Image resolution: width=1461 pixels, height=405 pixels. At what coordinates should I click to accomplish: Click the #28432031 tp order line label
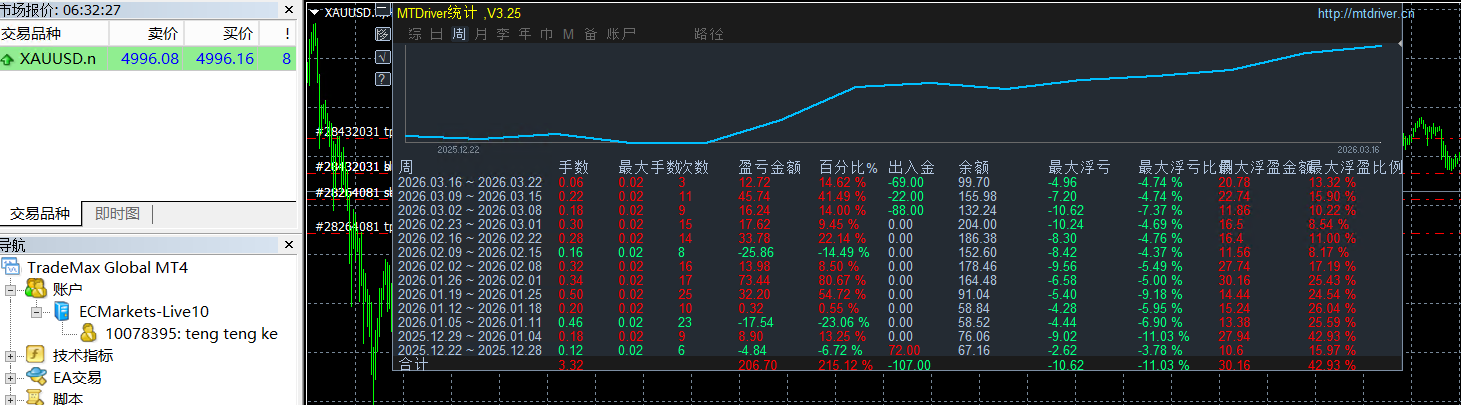[x=352, y=131]
